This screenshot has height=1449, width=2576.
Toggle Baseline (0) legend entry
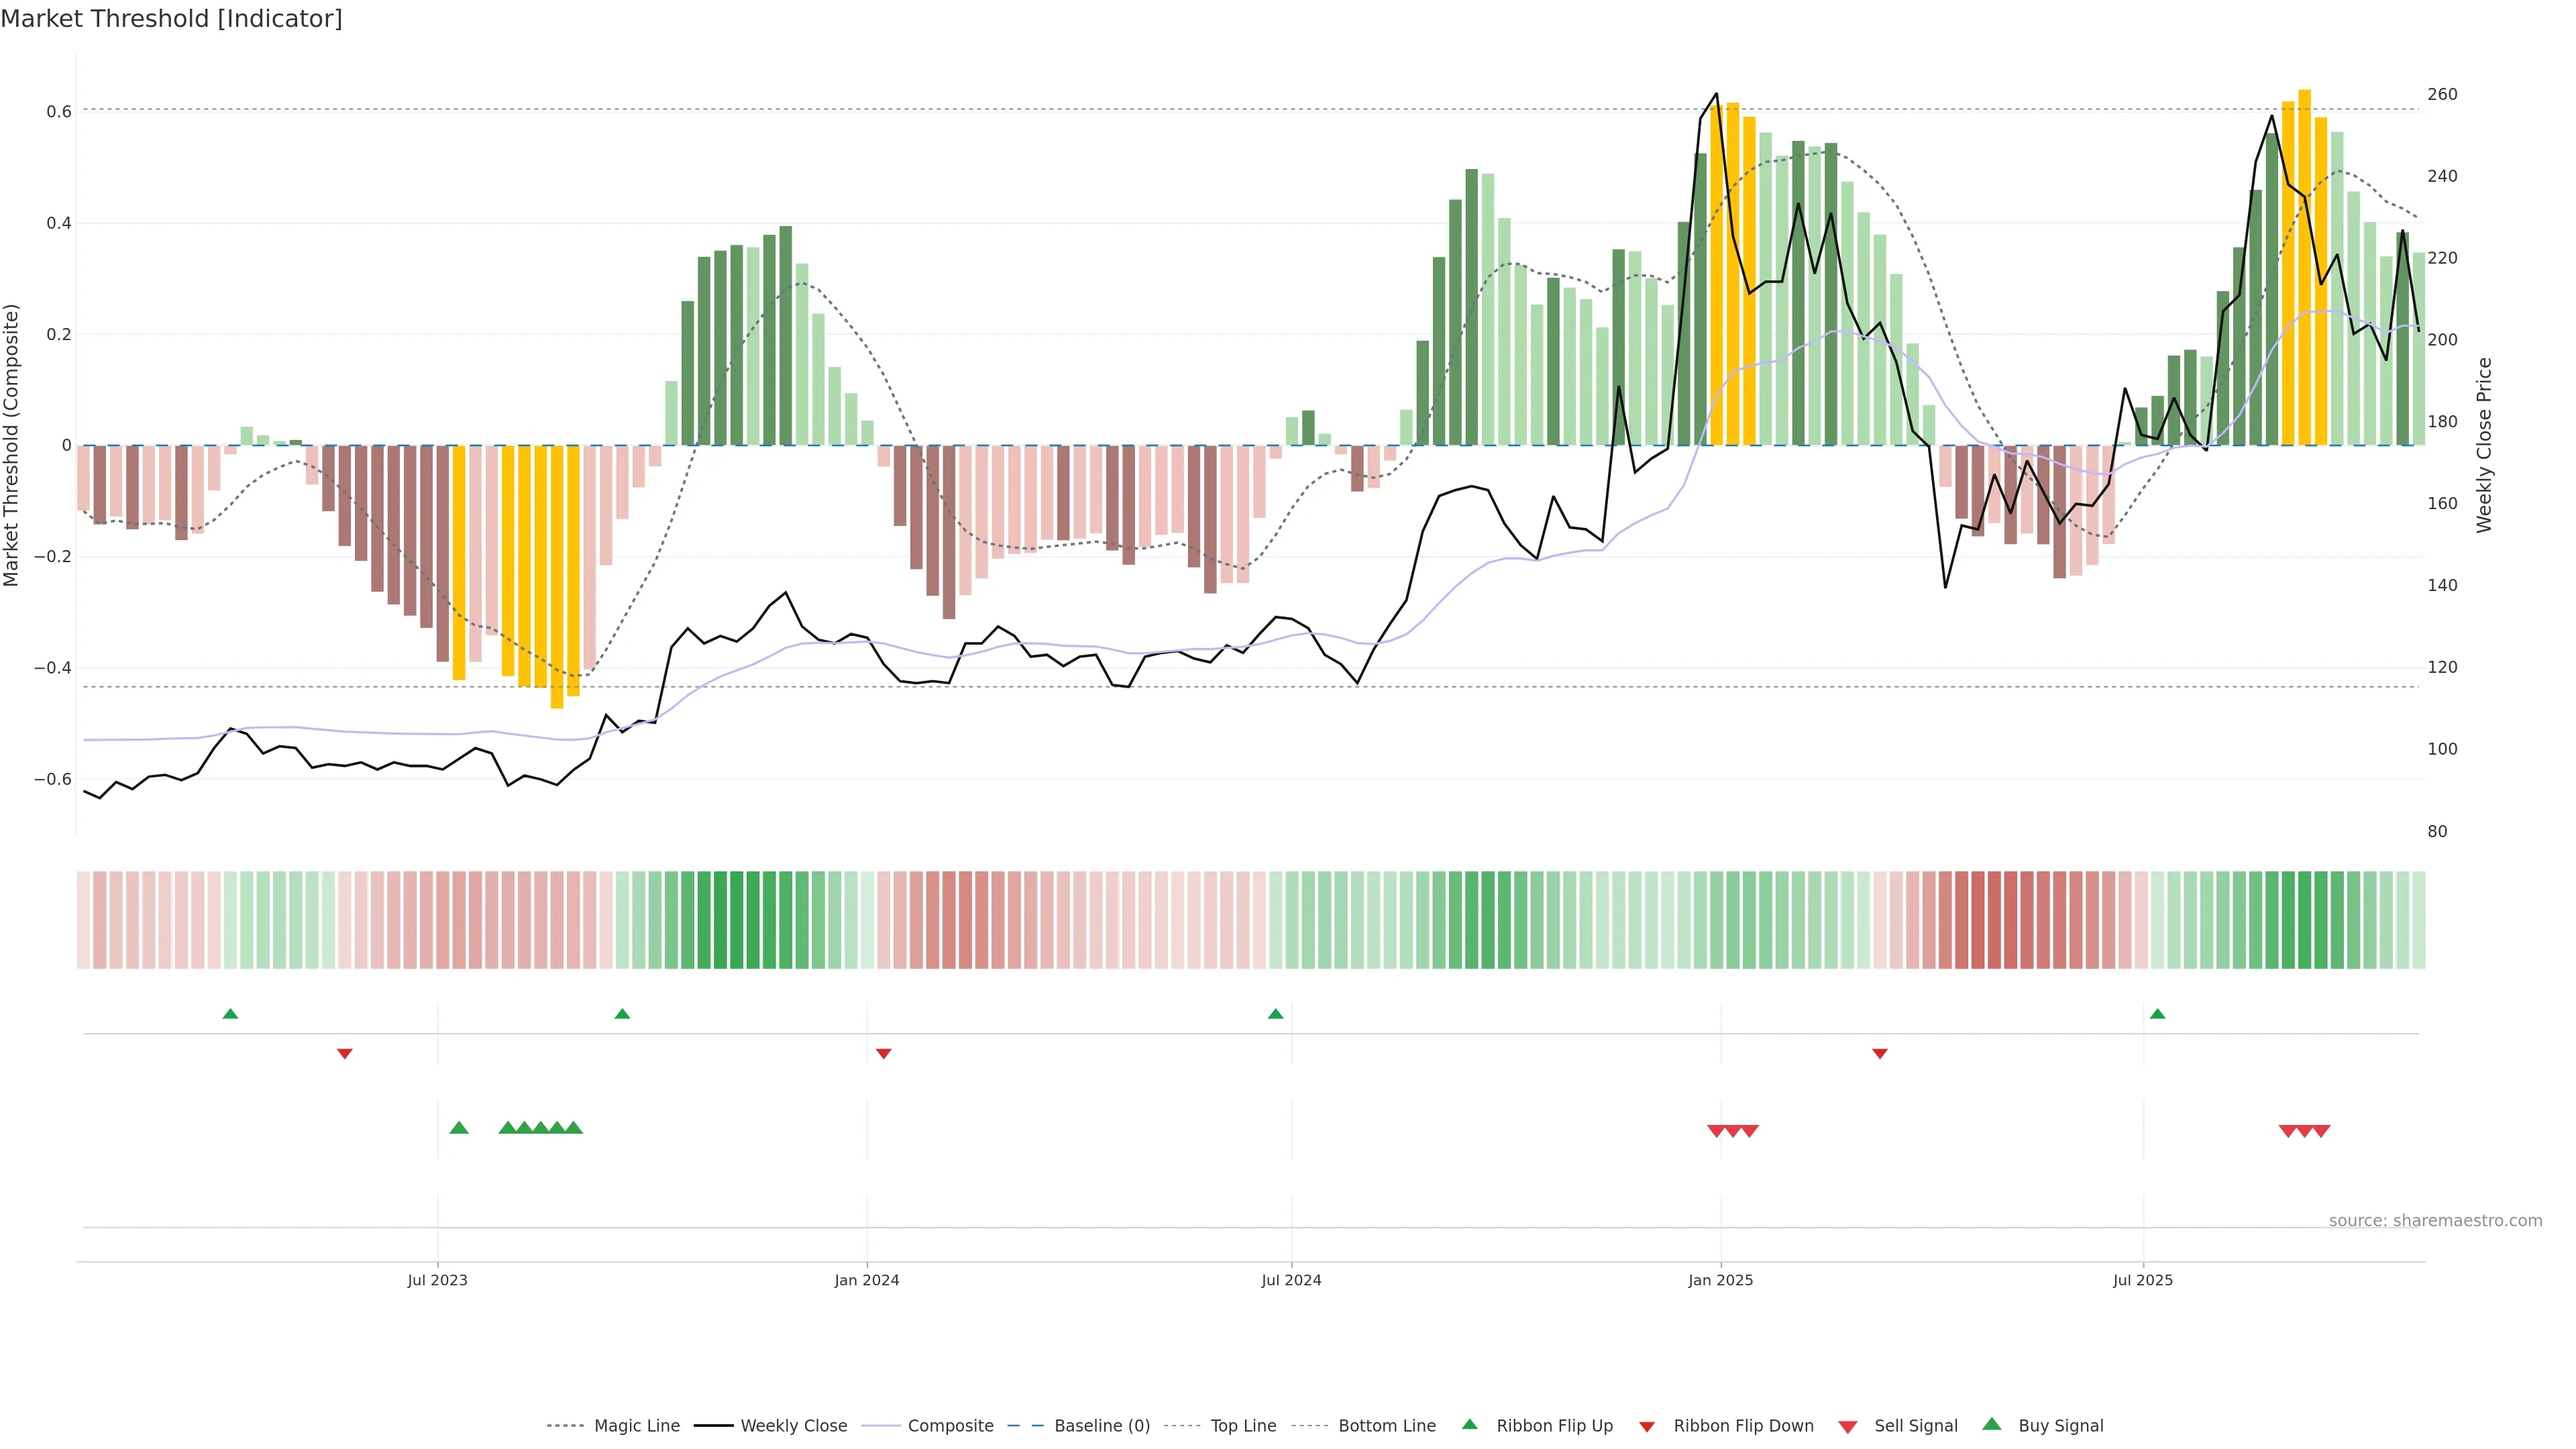(1101, 1426)
